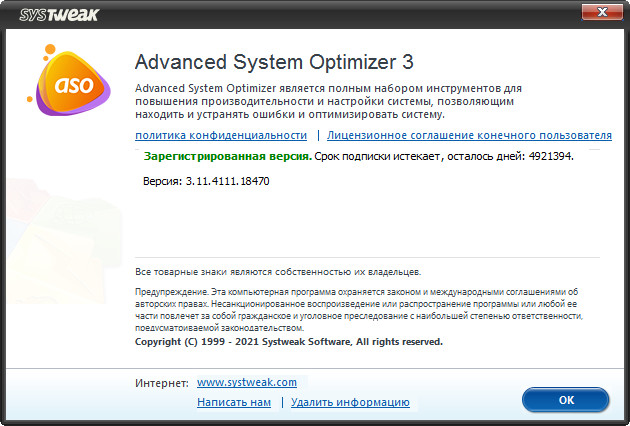
Task: Click the Написать нам link
Action: [234, 402]
